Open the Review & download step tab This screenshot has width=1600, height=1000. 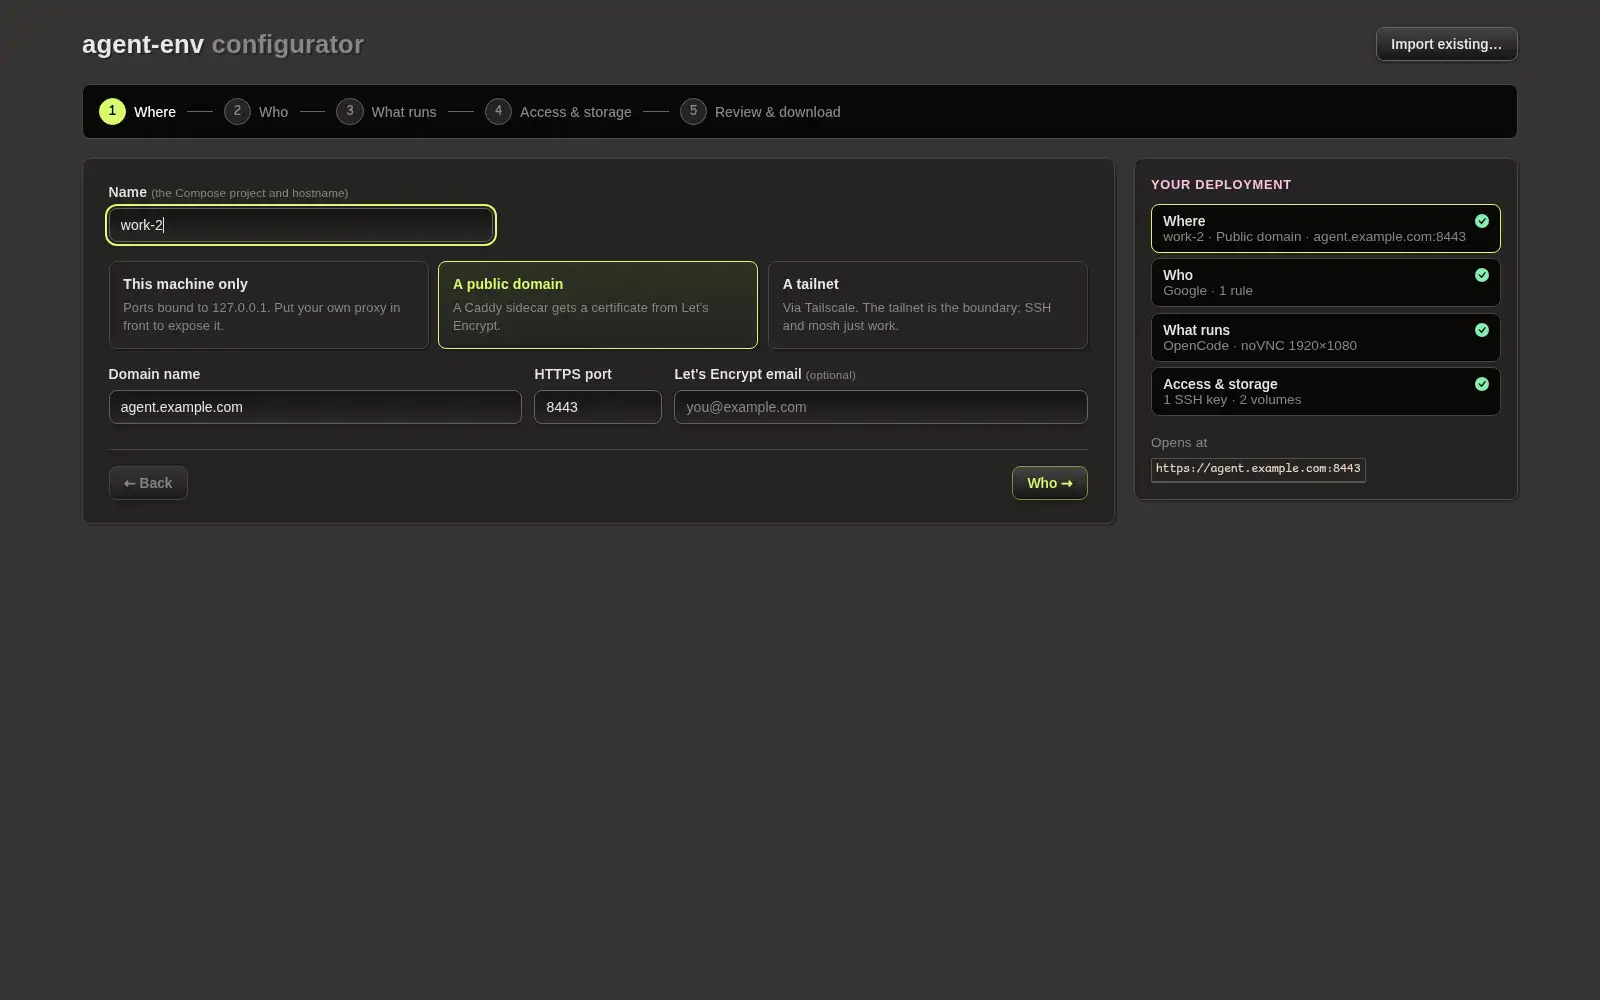point(761,112)
